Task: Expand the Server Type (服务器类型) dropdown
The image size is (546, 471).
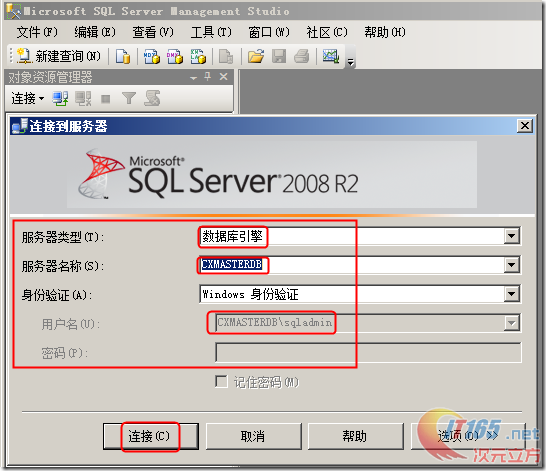Action: point(512,236)
